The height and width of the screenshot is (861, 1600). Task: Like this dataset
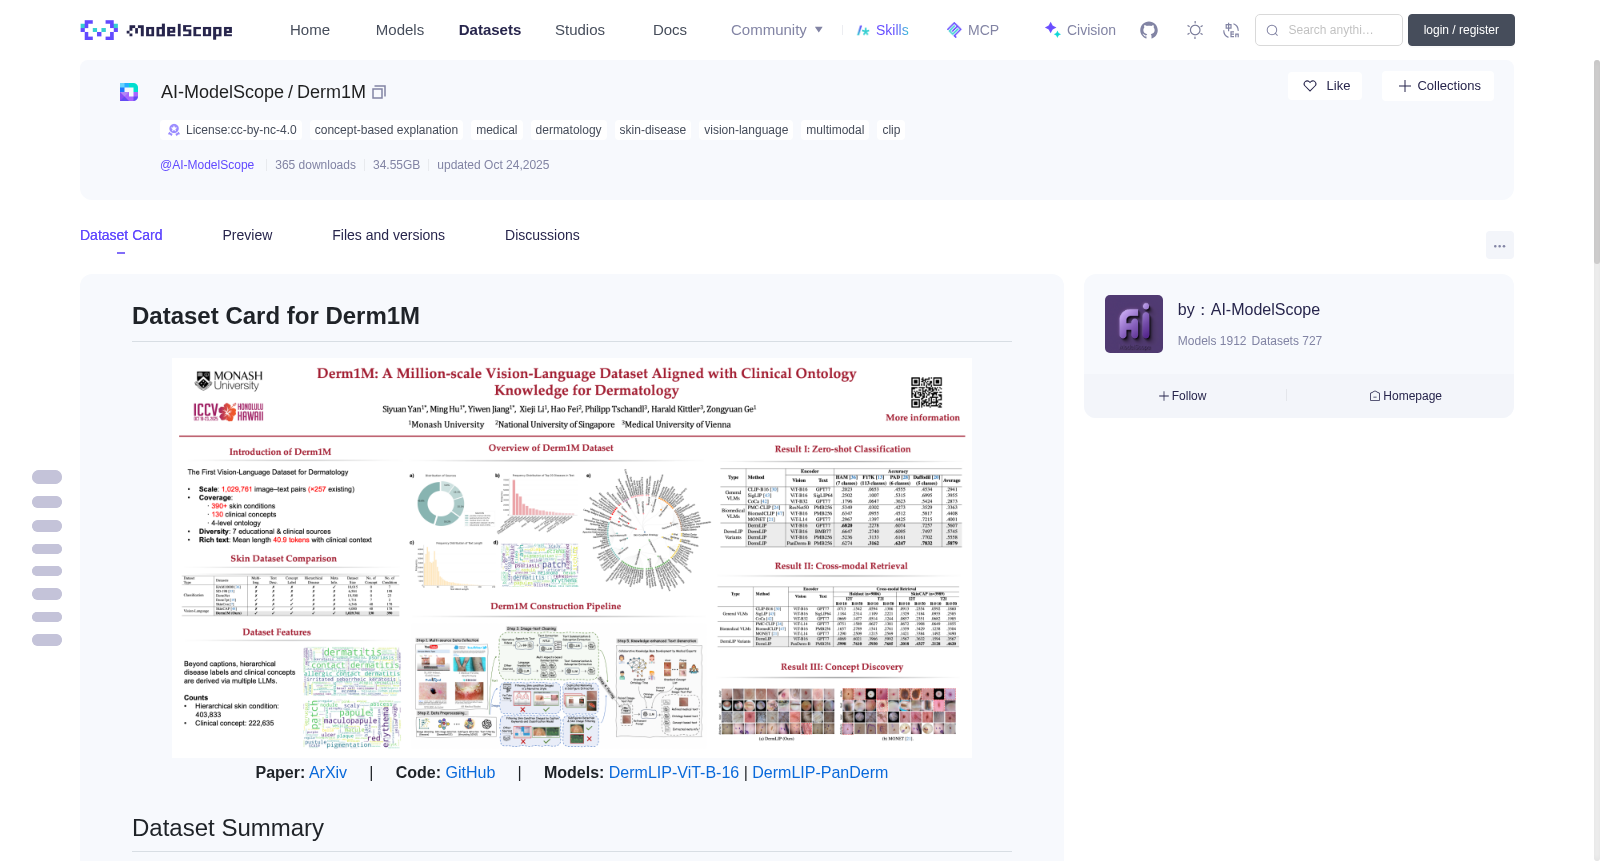point(1325,86)
